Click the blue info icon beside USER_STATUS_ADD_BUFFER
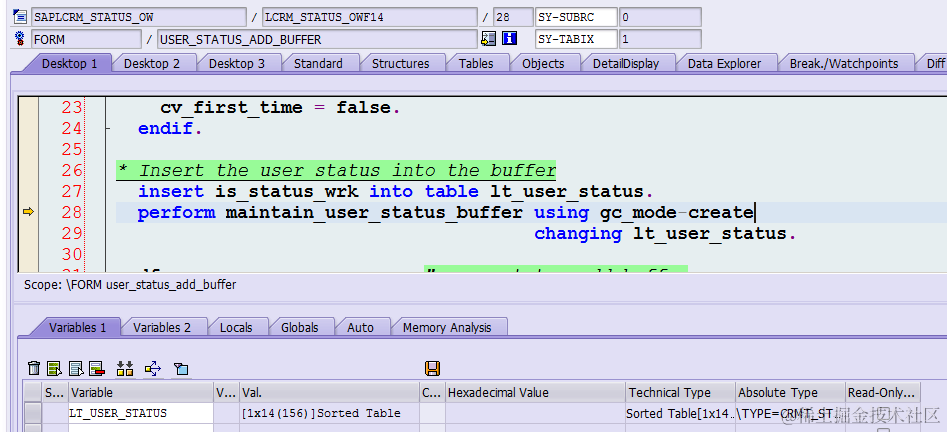This screenshot has width=947, height=432. tap(510, 39)
